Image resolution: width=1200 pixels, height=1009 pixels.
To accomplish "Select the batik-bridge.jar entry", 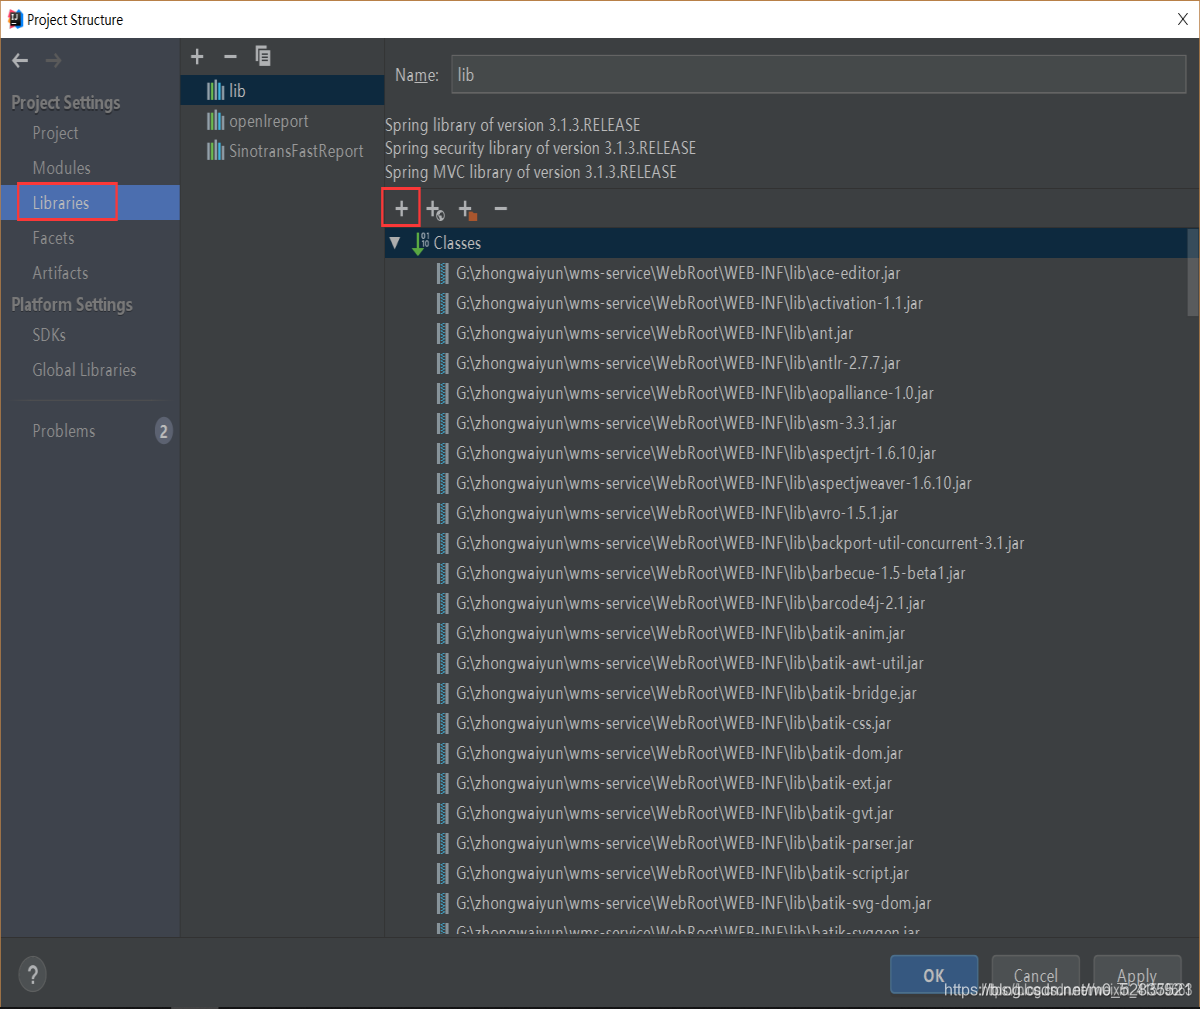I will click(x=686, y=693).
